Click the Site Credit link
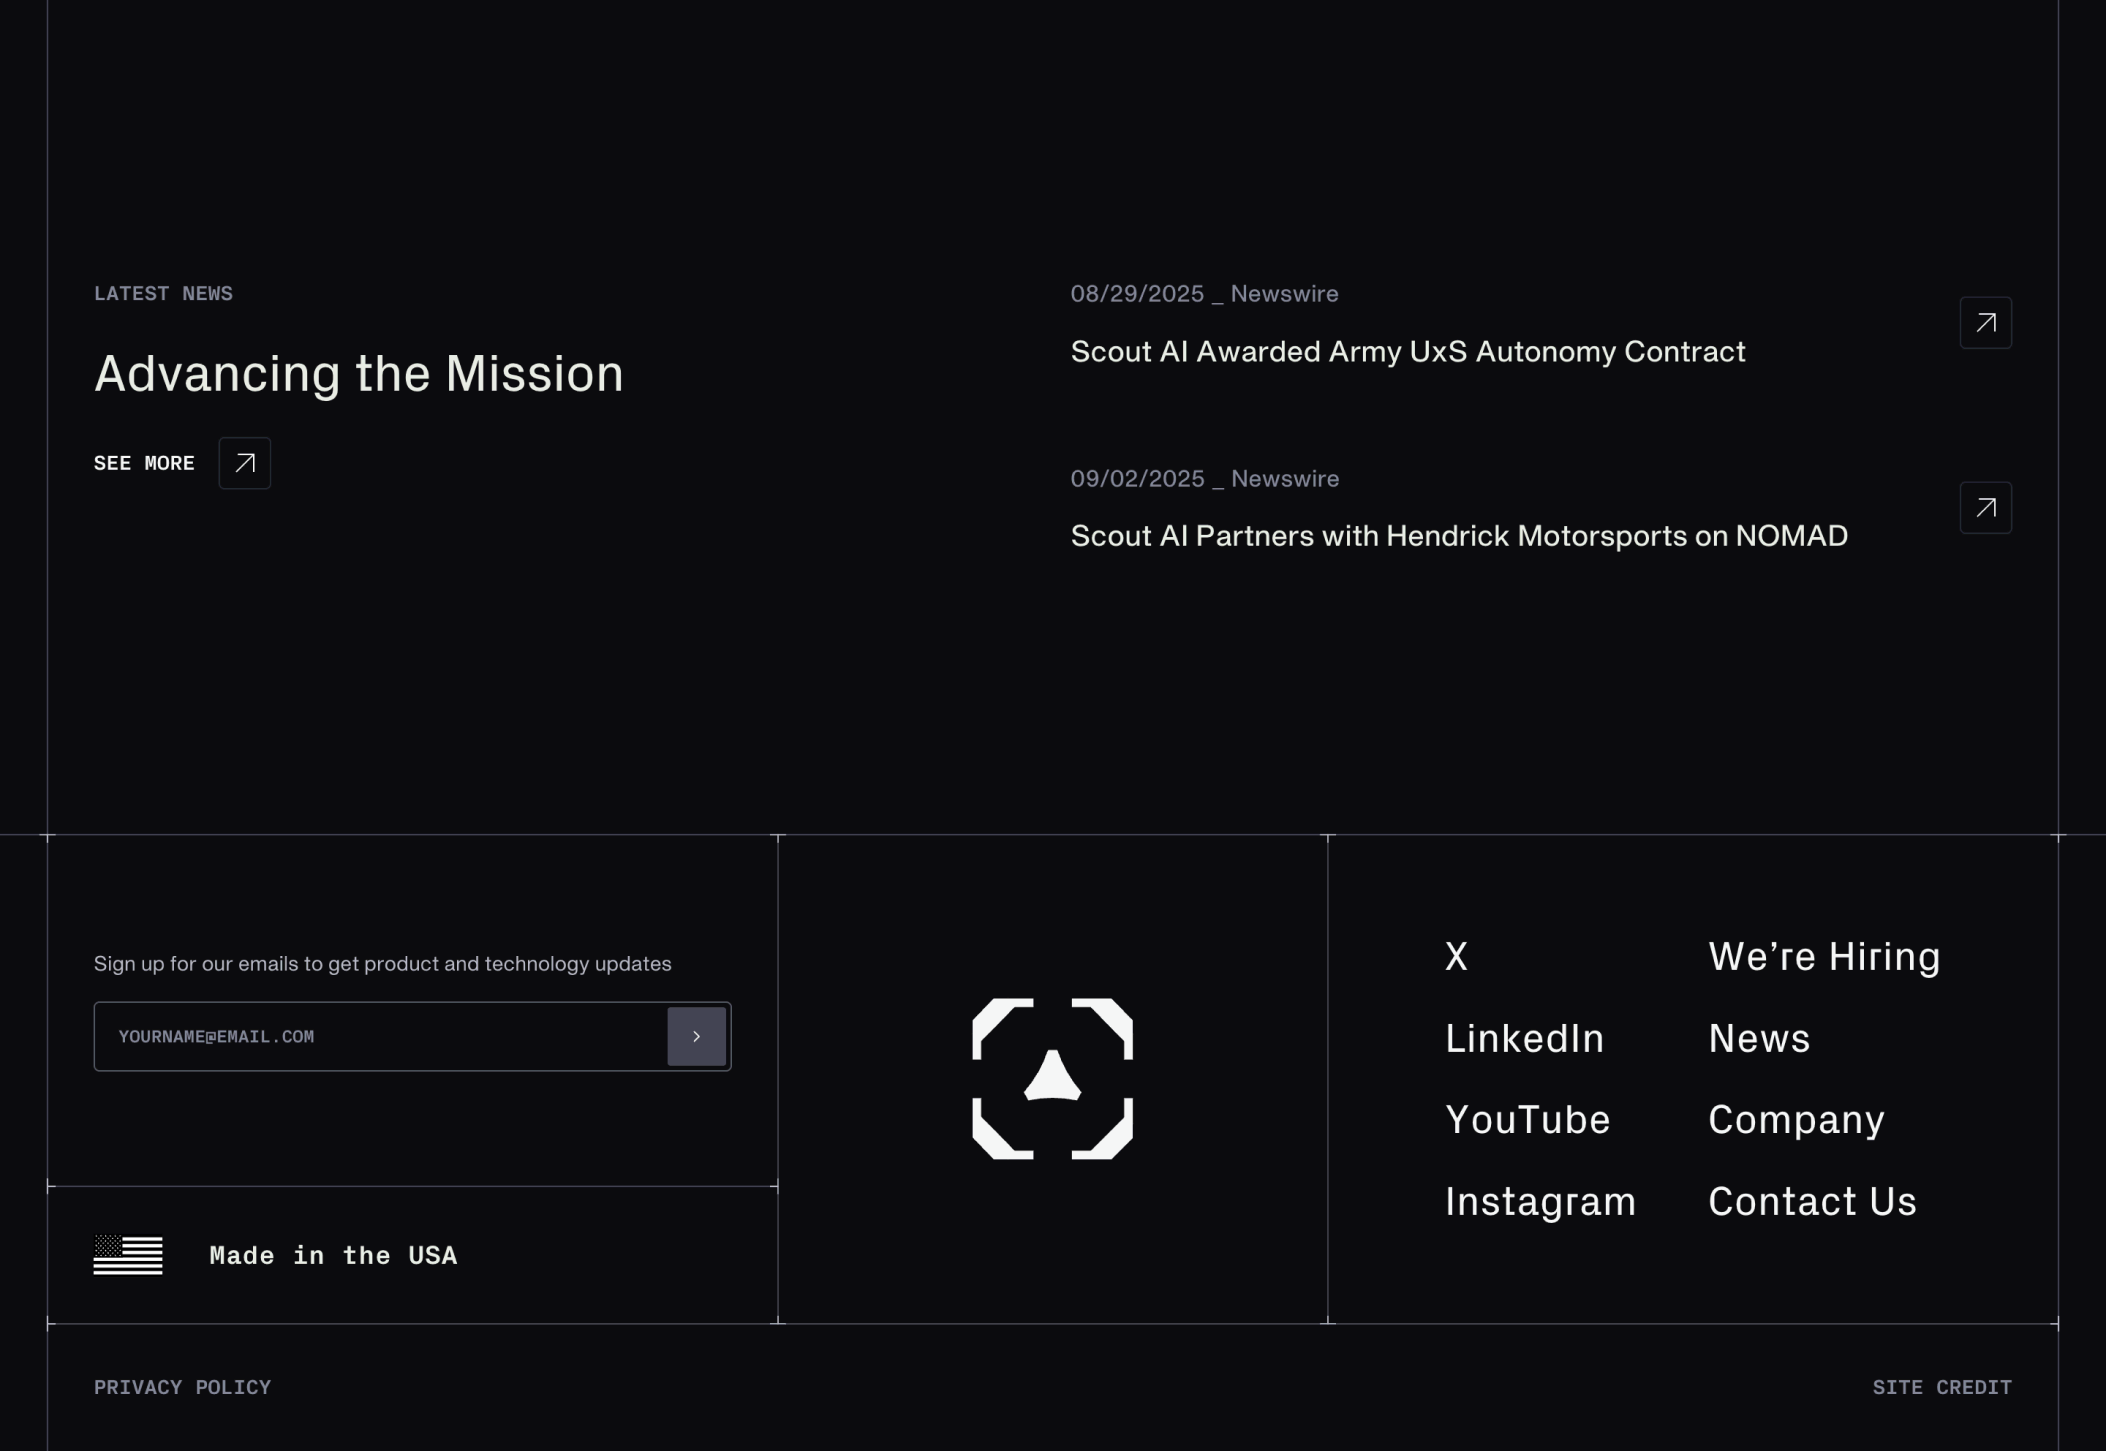Screen dimensions: 2106x1451 click(x=1941, y=1387)
